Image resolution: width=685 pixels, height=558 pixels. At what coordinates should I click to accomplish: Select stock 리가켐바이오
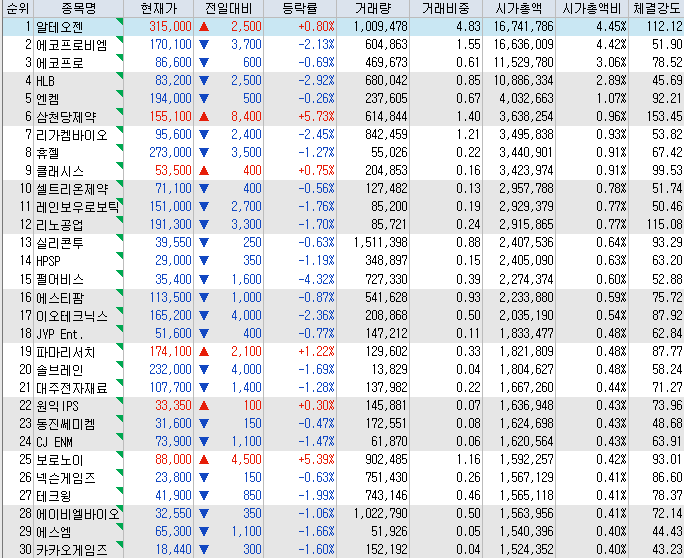point(72,135)
